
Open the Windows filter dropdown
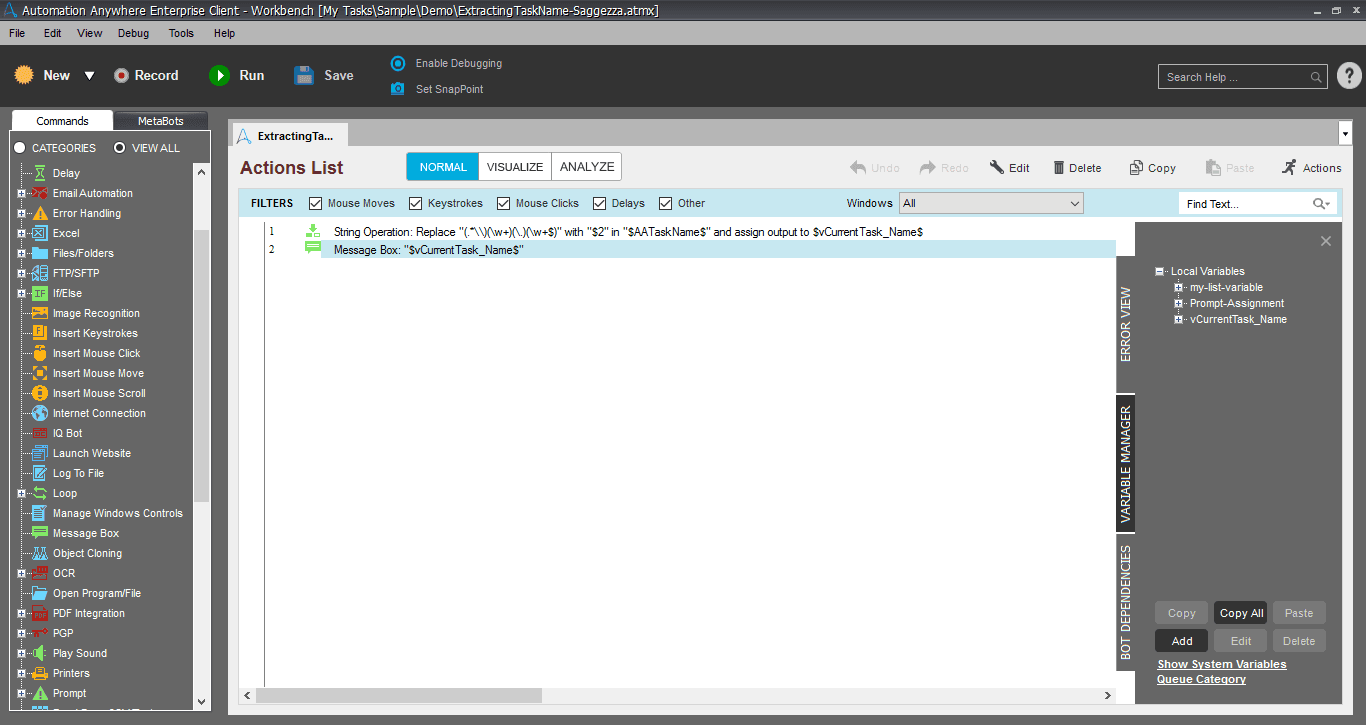click(991, 203)
